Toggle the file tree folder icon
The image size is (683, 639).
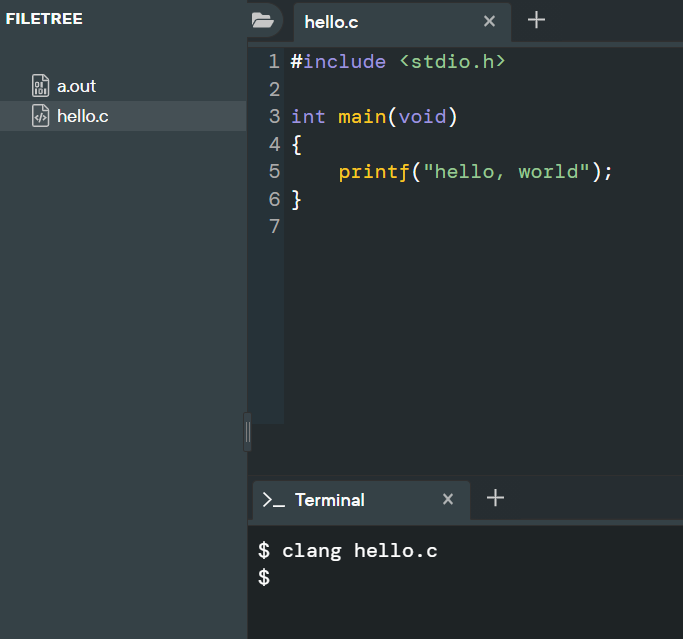(x=263, y=20)
